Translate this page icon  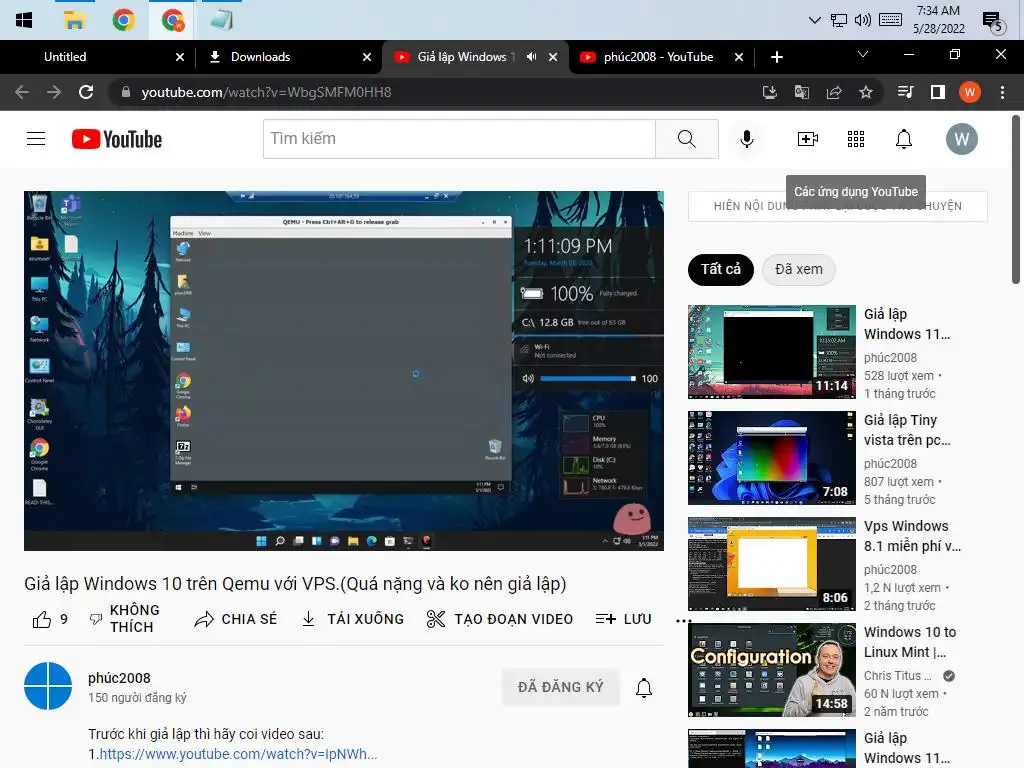802,92
